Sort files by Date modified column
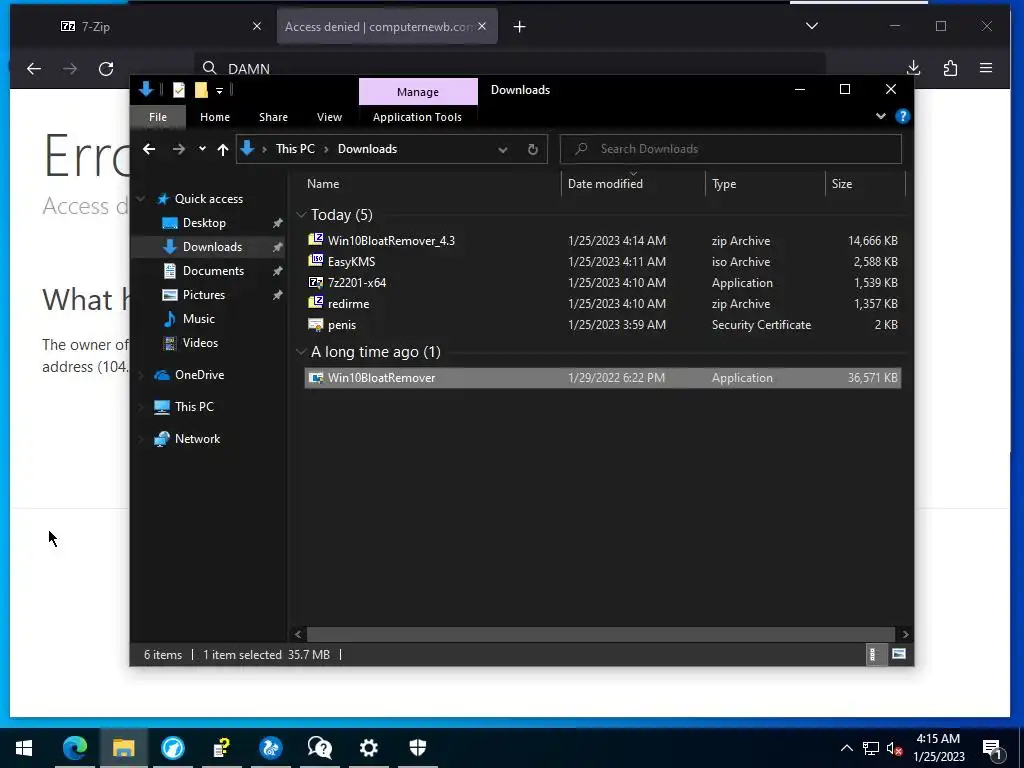Image resolution: width=1024 pixels, height=768 pixels. pyautogui.click(x=605, y=184)
